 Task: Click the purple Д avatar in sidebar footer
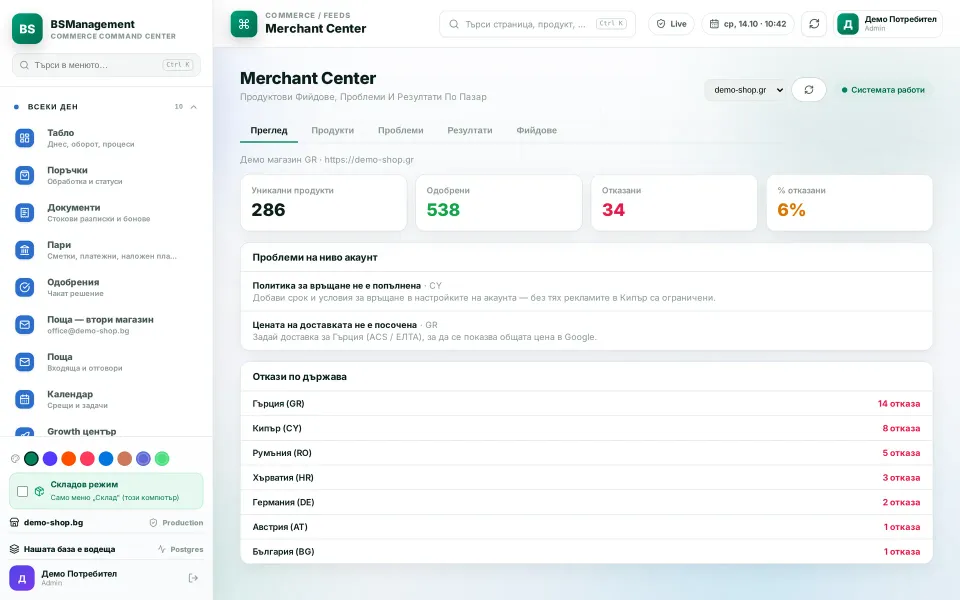point(21,578)
